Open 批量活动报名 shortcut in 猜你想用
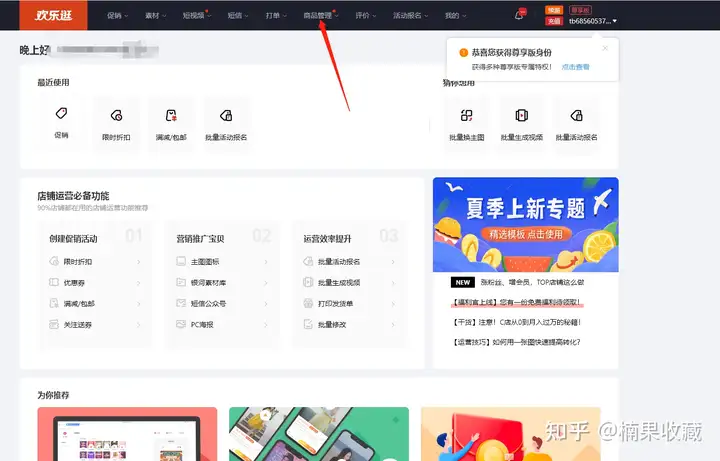720x461 pixels. click(577, 123)
